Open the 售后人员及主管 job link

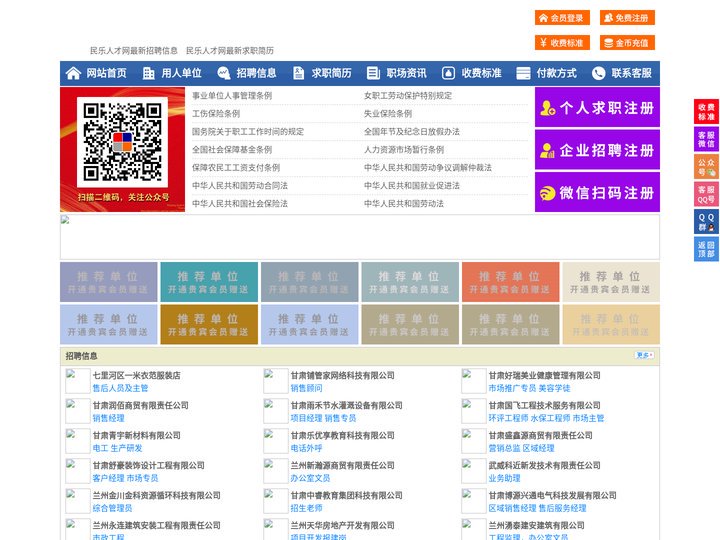pos(120,388)
